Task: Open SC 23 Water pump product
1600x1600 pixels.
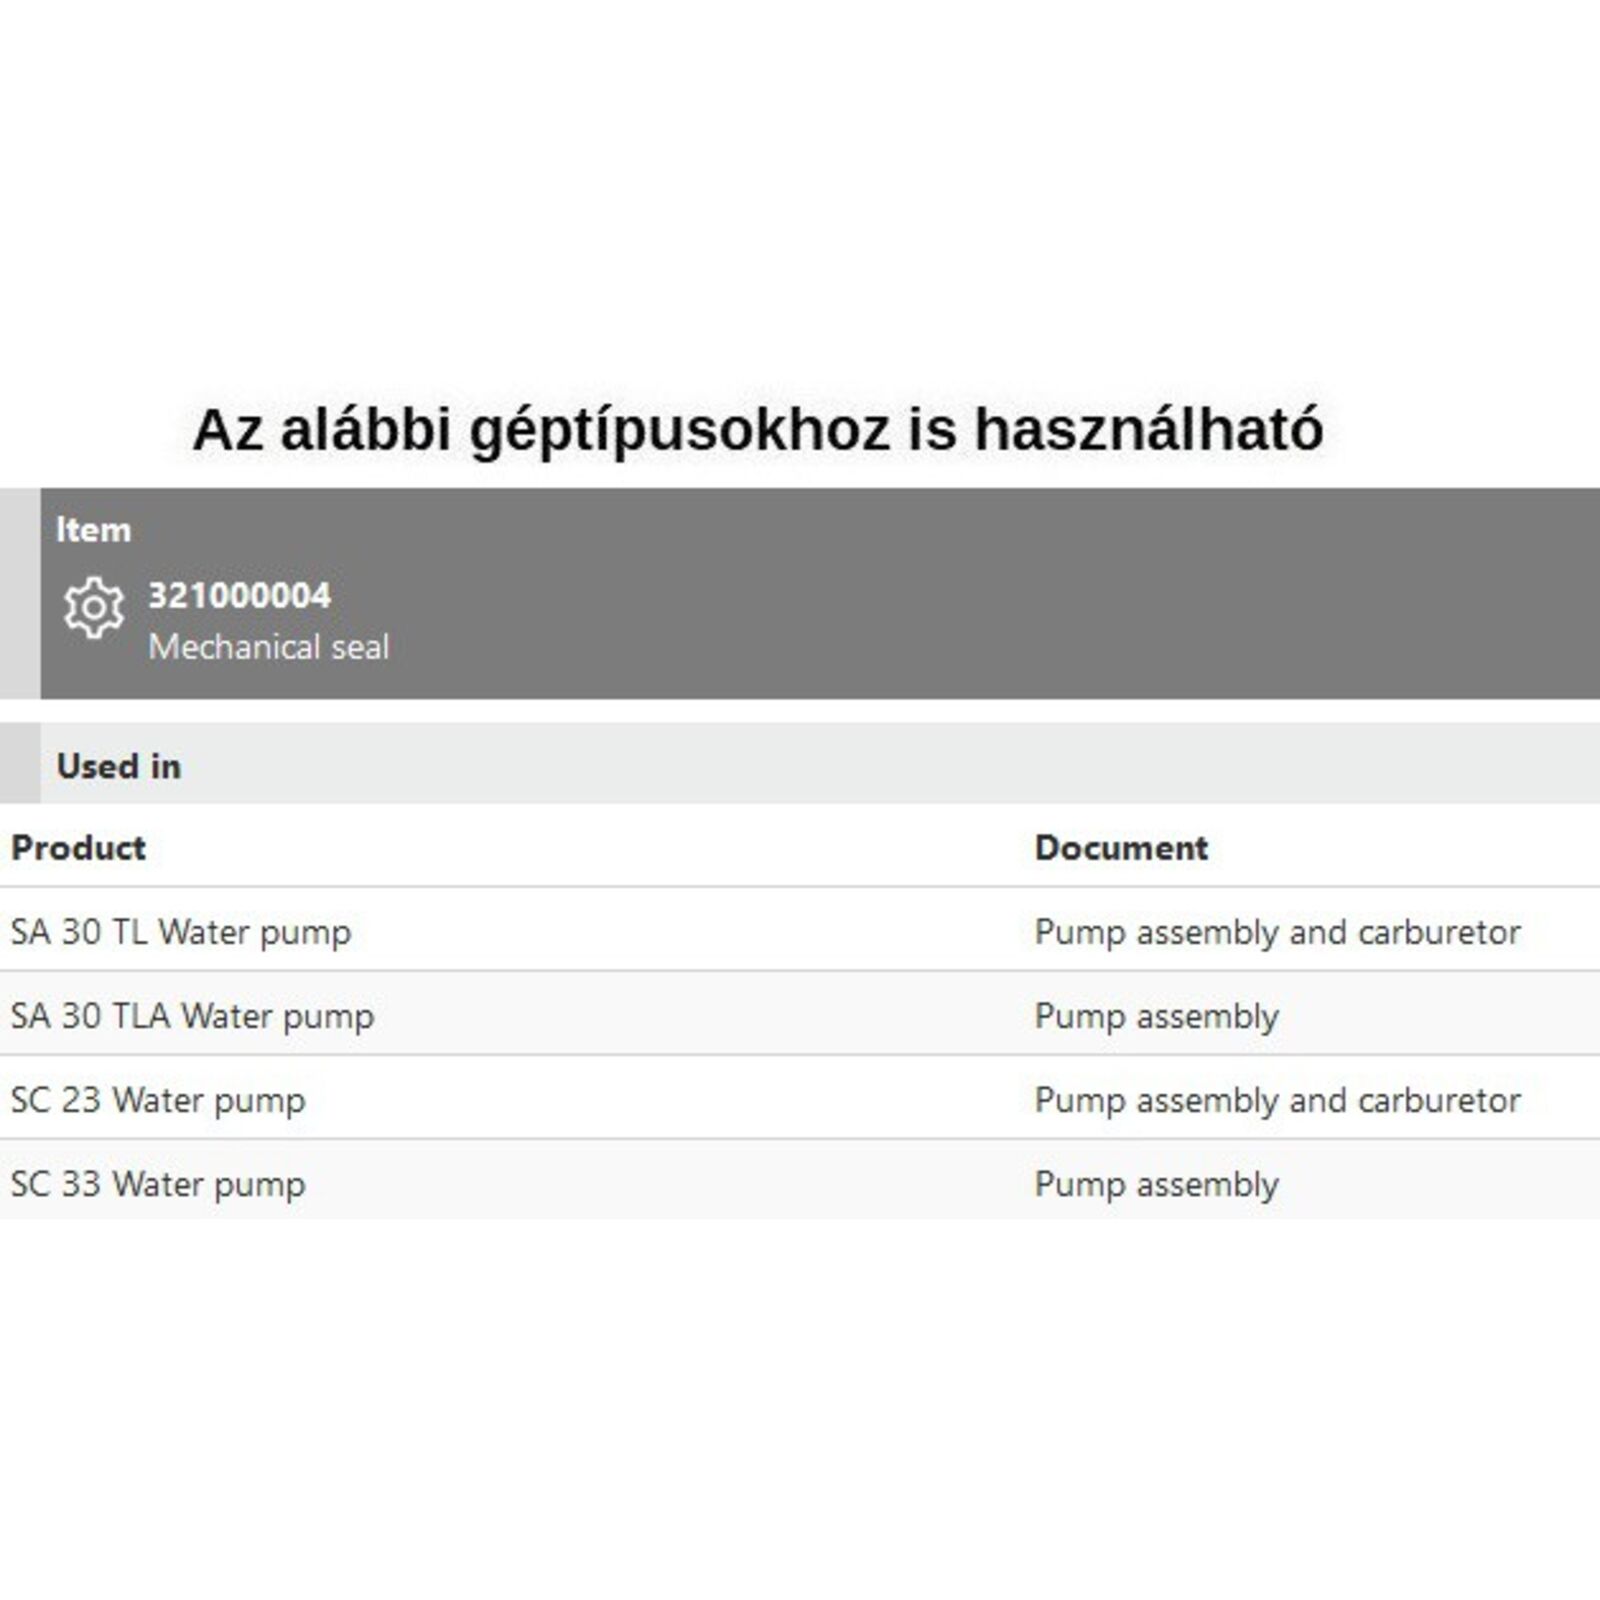Action: point(158,1100)
